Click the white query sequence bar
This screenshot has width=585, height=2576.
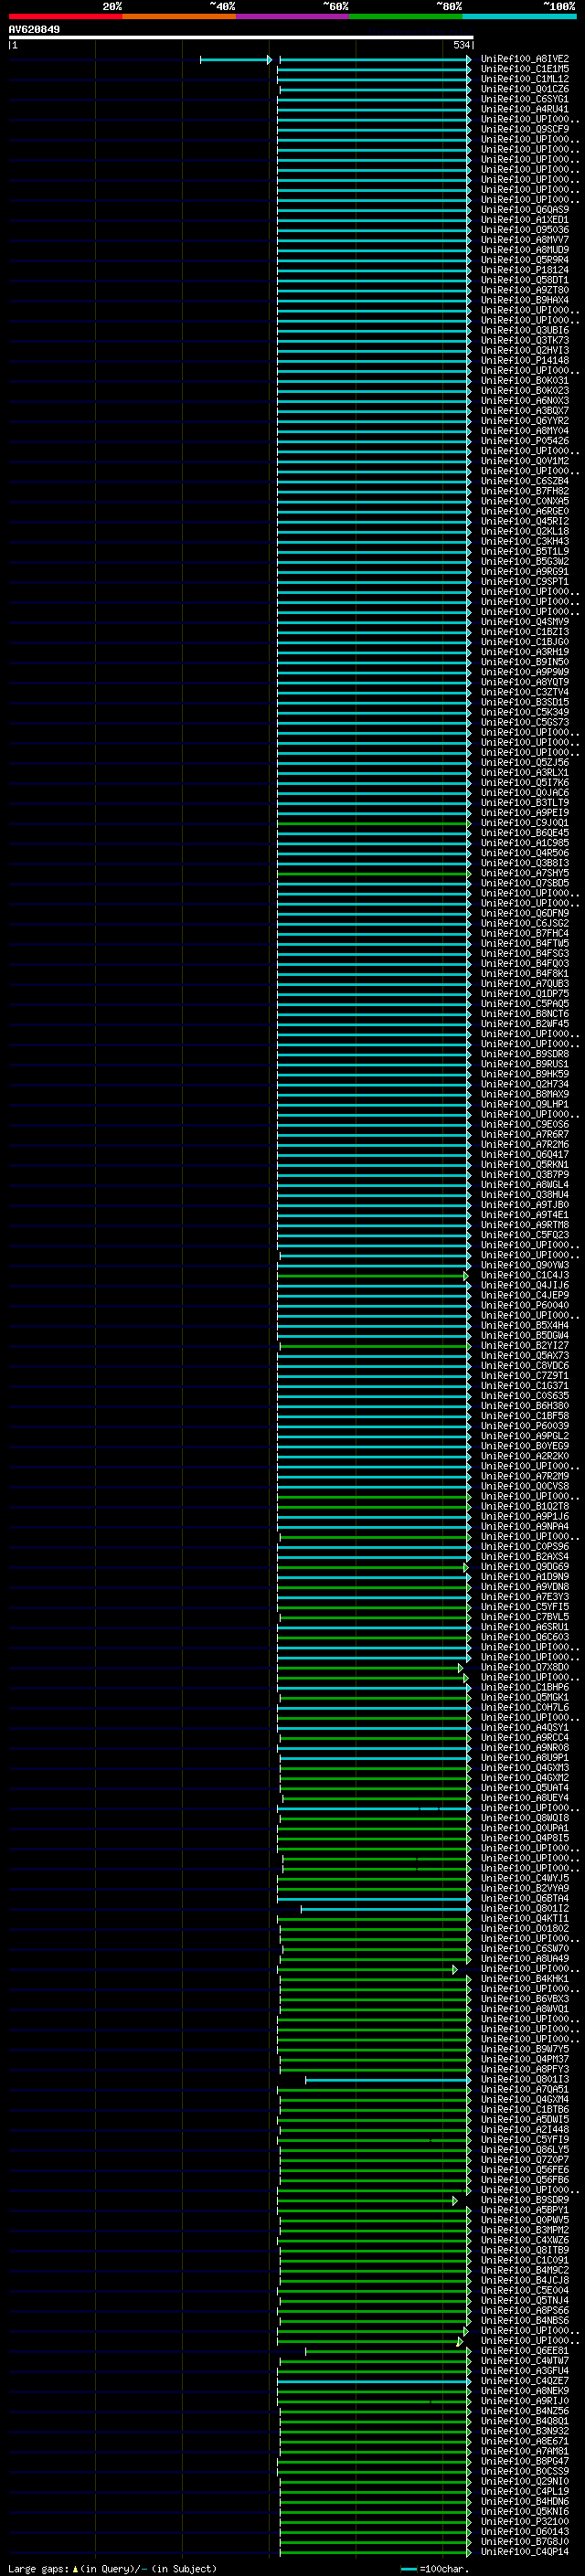pos(241,37)
